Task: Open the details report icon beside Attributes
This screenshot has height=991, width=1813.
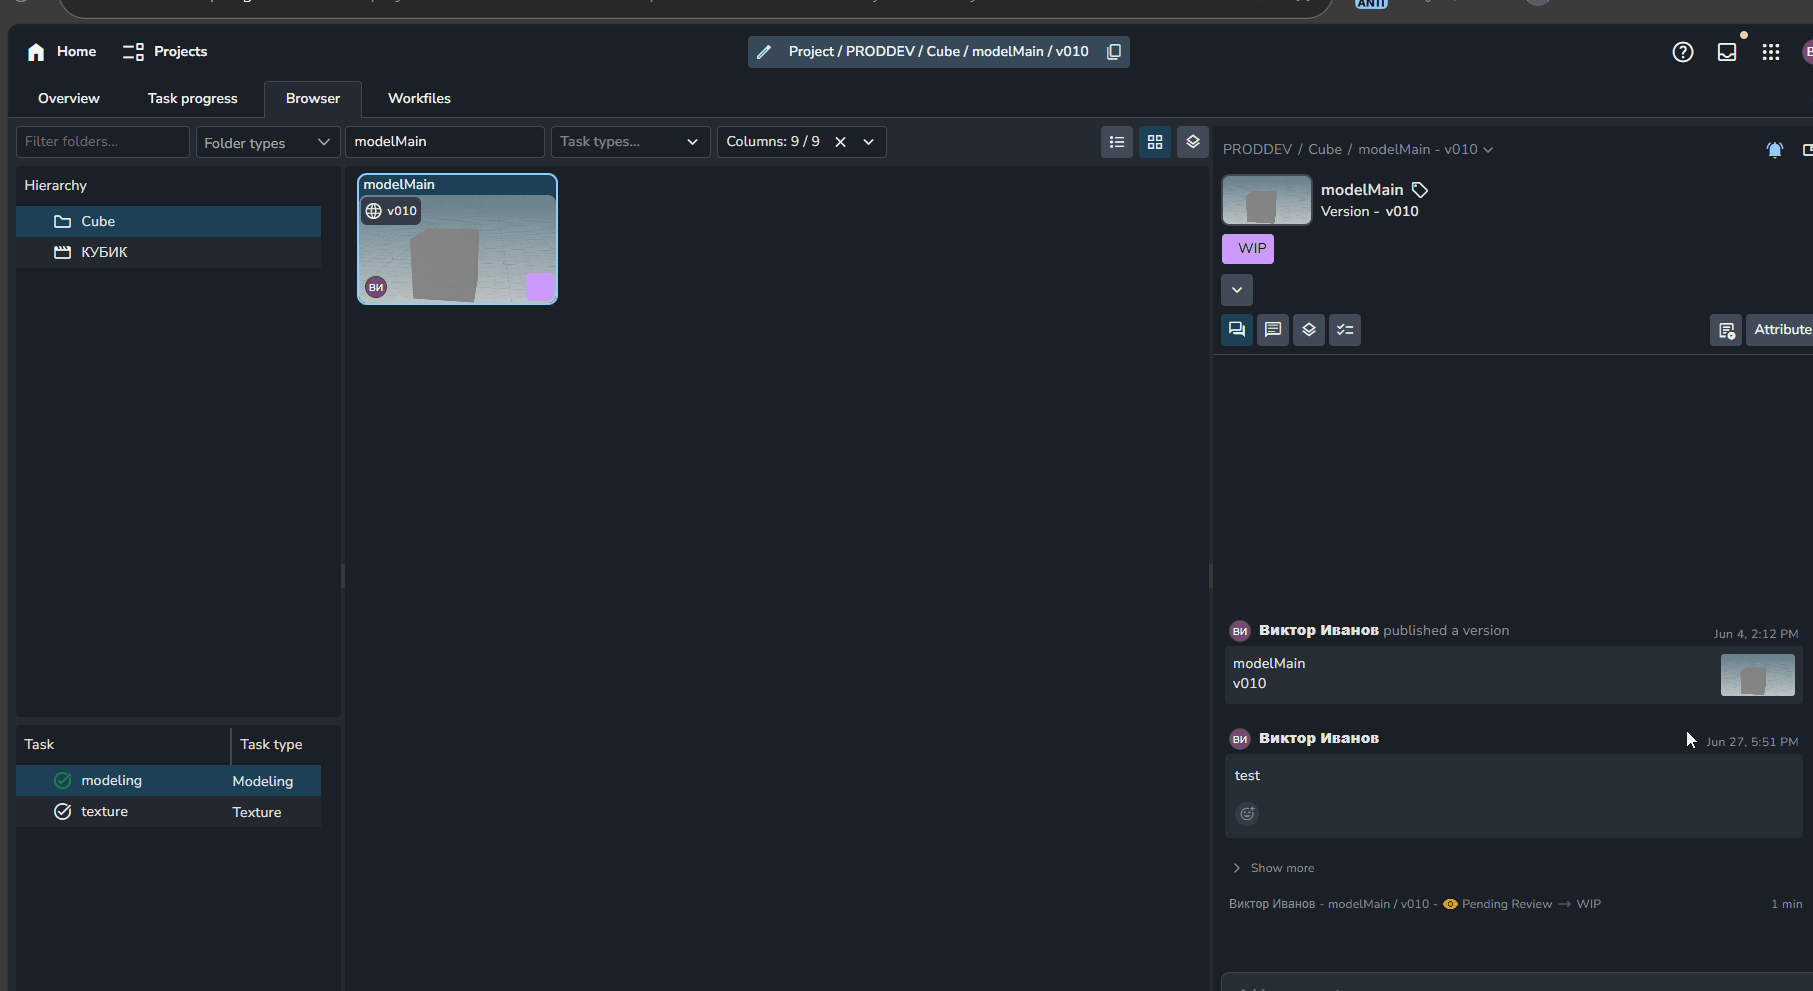Action: click(x=1726, y=330)
